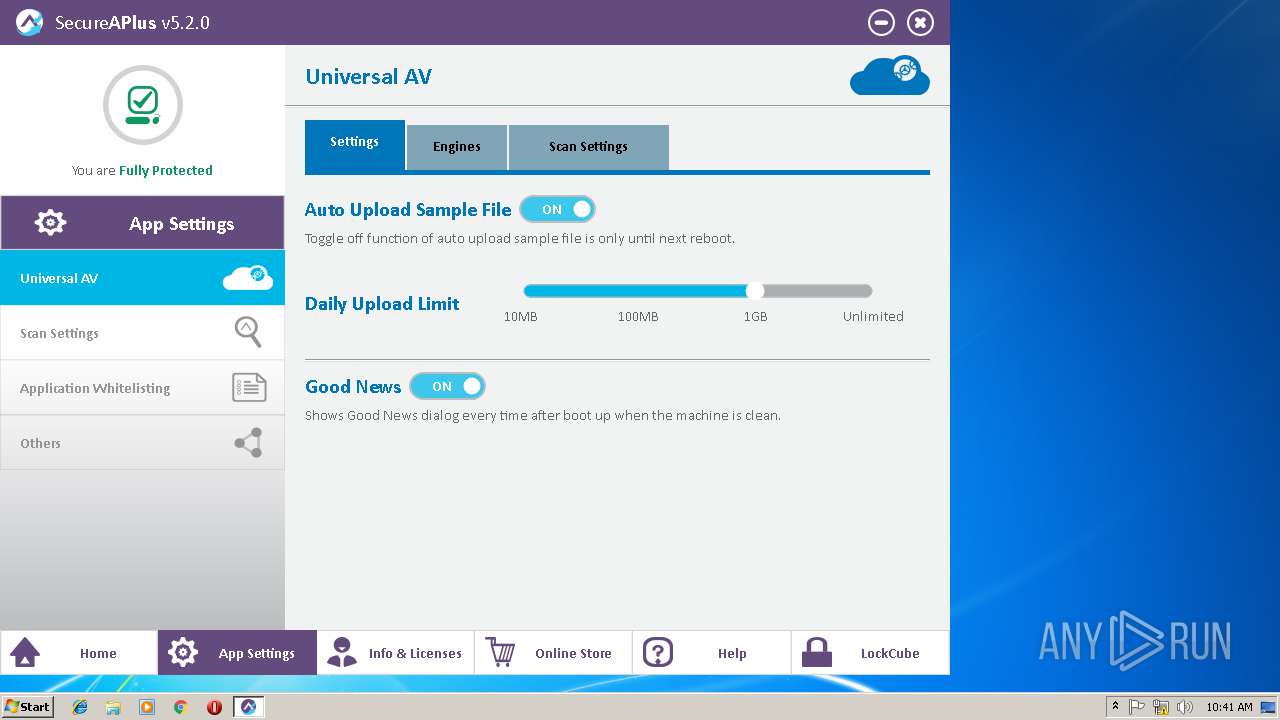Image resolution: width=1280 pixels, height=720 pixels.
Task: Open Google Chrome from the taskbar
Action: [181, 707]
